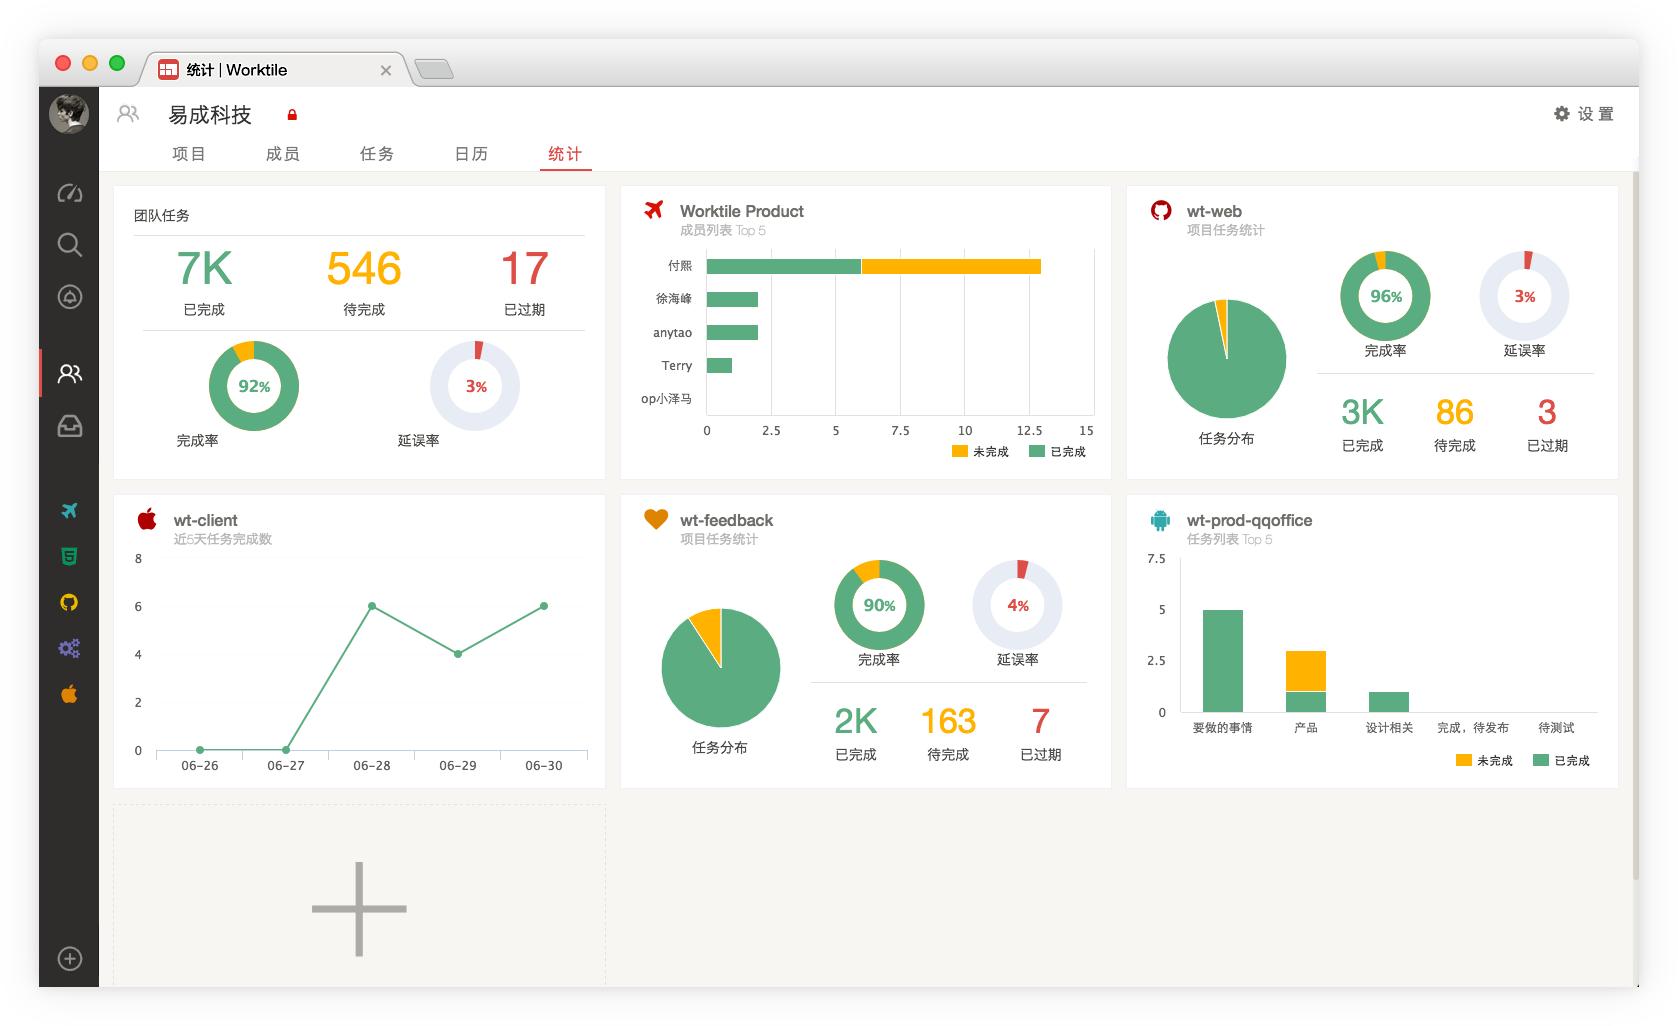
Task: Click the 06-28 data point on wt-client chart
Action: (372, 606)
